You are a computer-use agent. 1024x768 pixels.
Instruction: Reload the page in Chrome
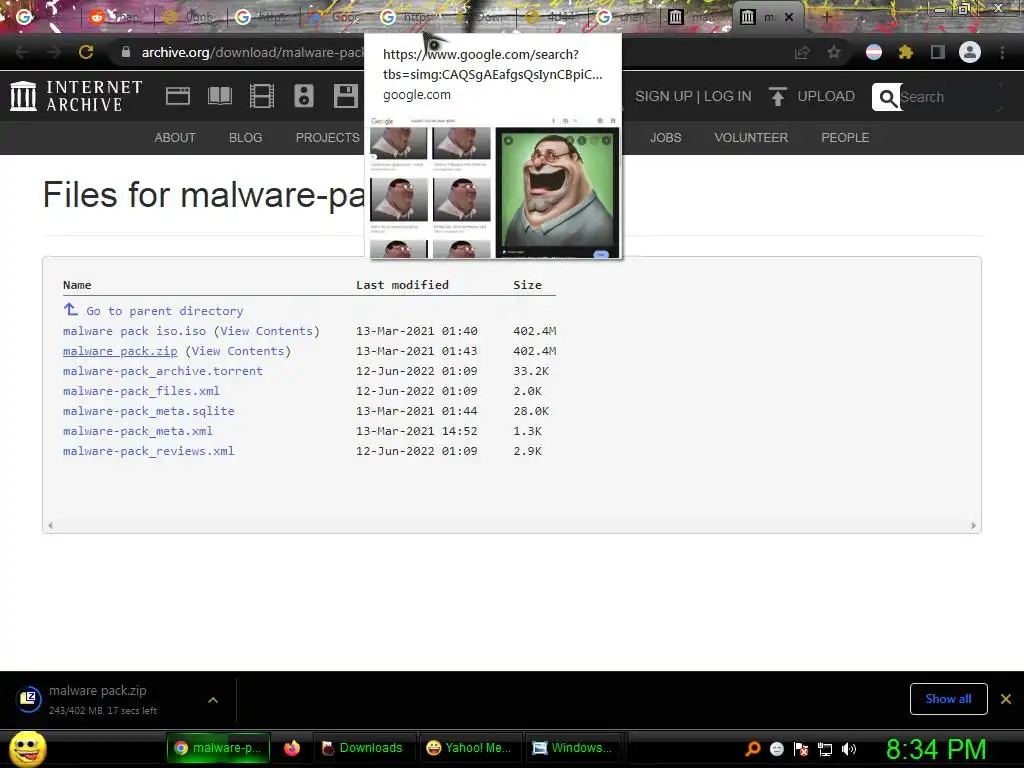click(x=86, y=52)
